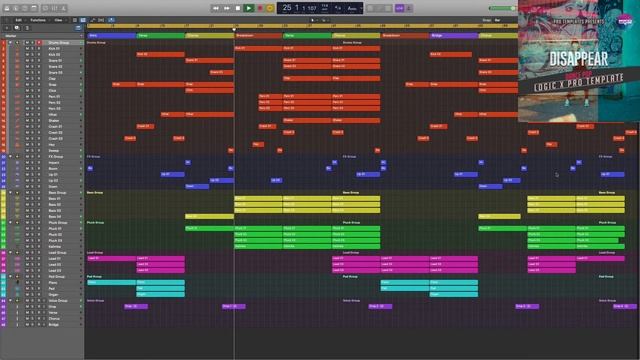Click the Duplicate Track icon
Screen dimensions: 640x360
tap(17, 28)
